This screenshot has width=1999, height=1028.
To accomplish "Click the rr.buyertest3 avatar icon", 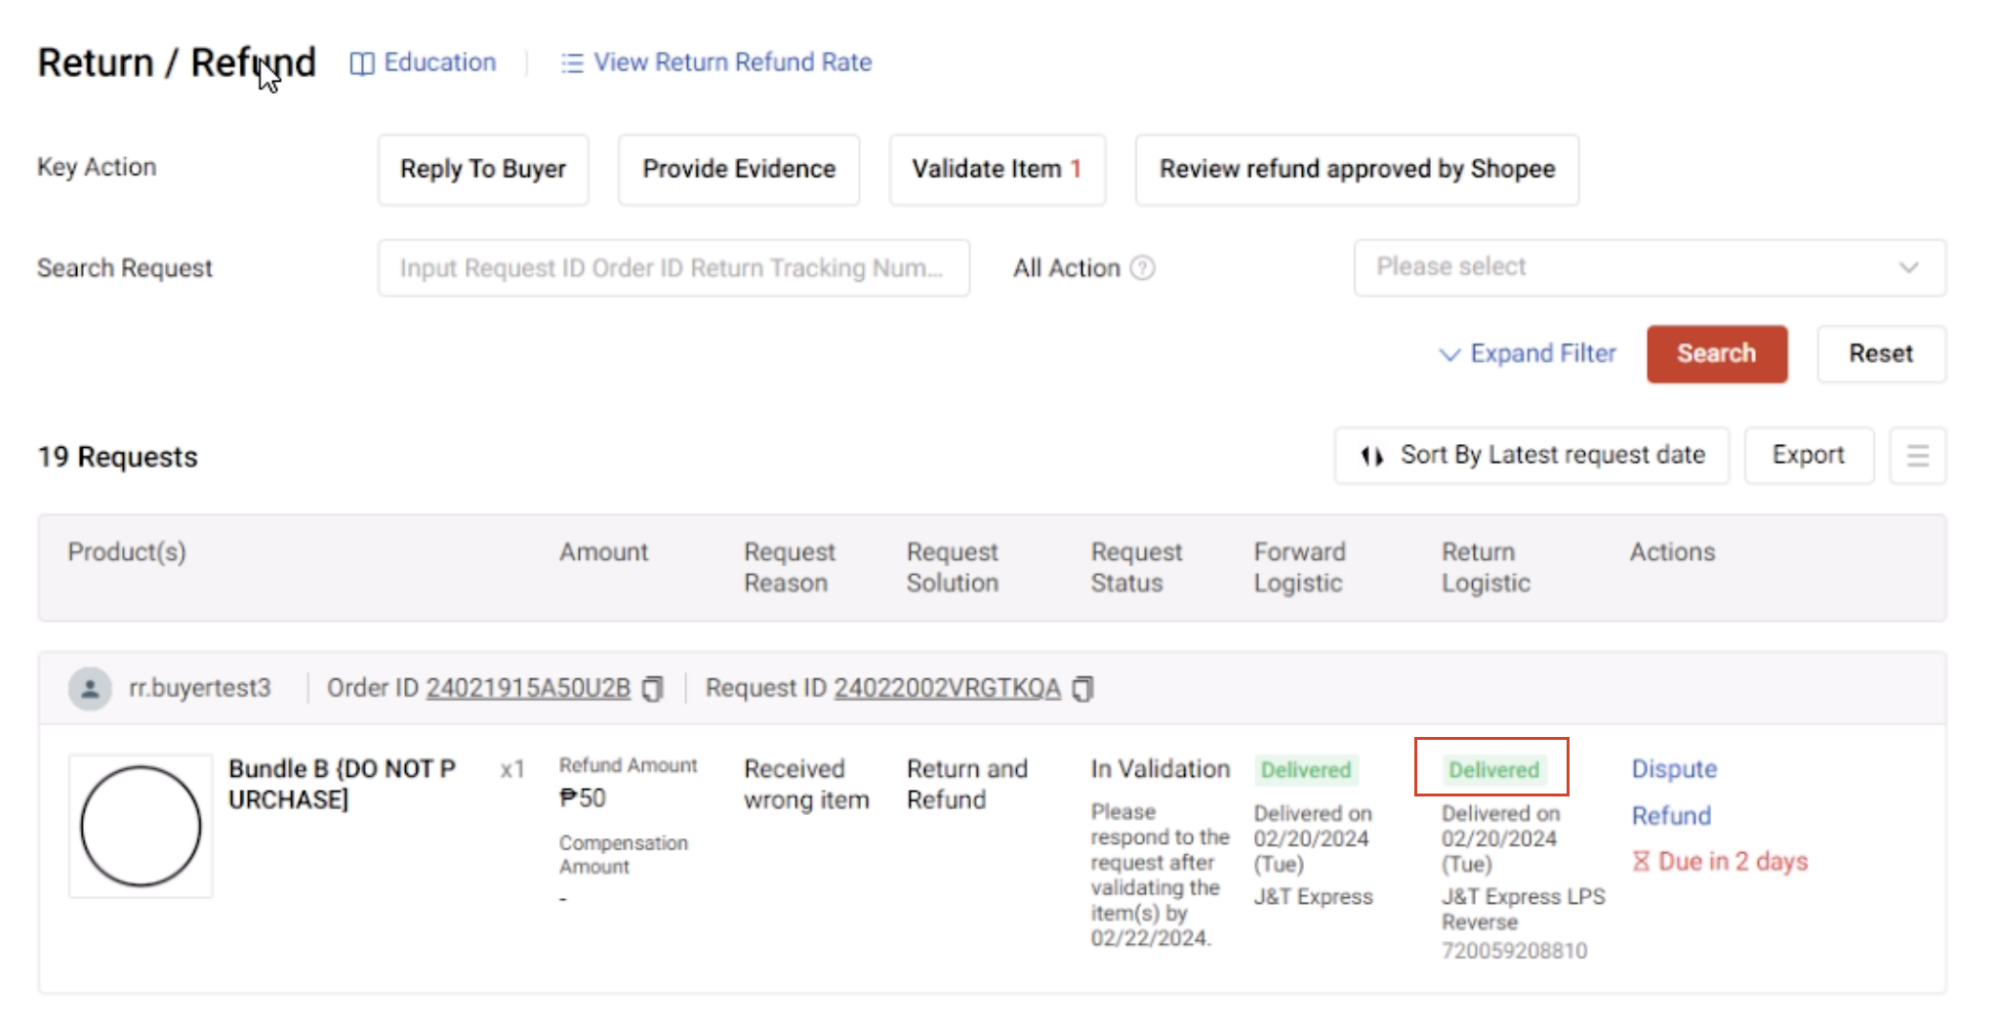I will (x=90, y=689).
